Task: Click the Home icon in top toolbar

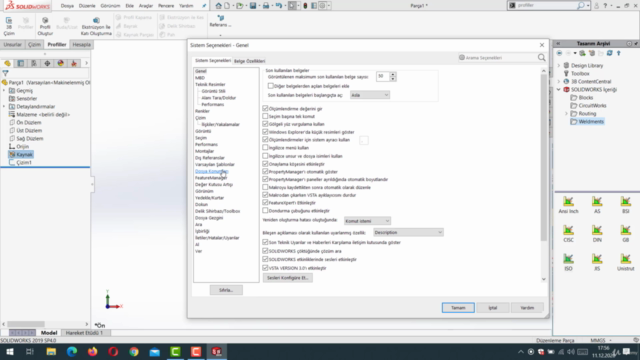Action: click(x=218, y=6)
